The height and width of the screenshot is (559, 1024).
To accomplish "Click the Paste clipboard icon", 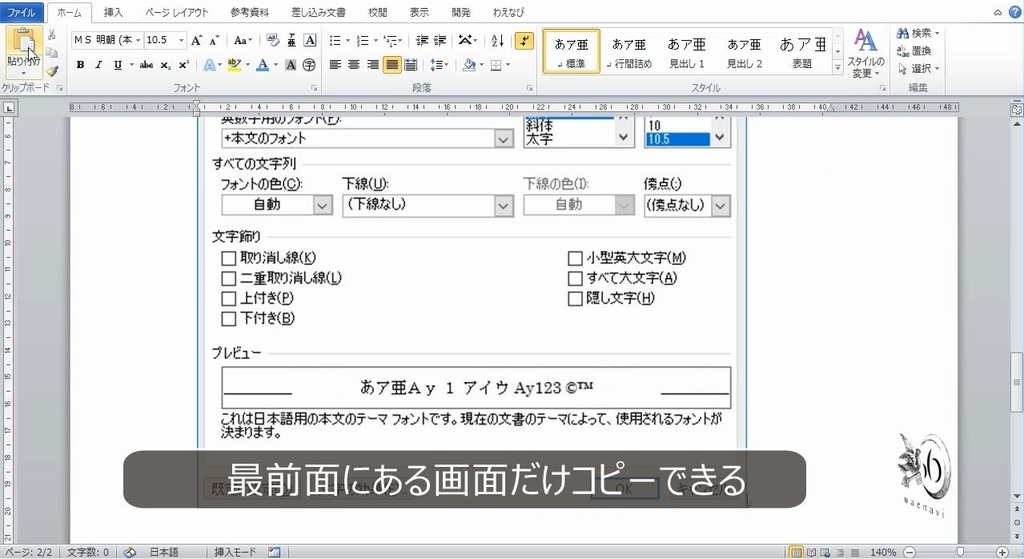I will tap(24, 42).
